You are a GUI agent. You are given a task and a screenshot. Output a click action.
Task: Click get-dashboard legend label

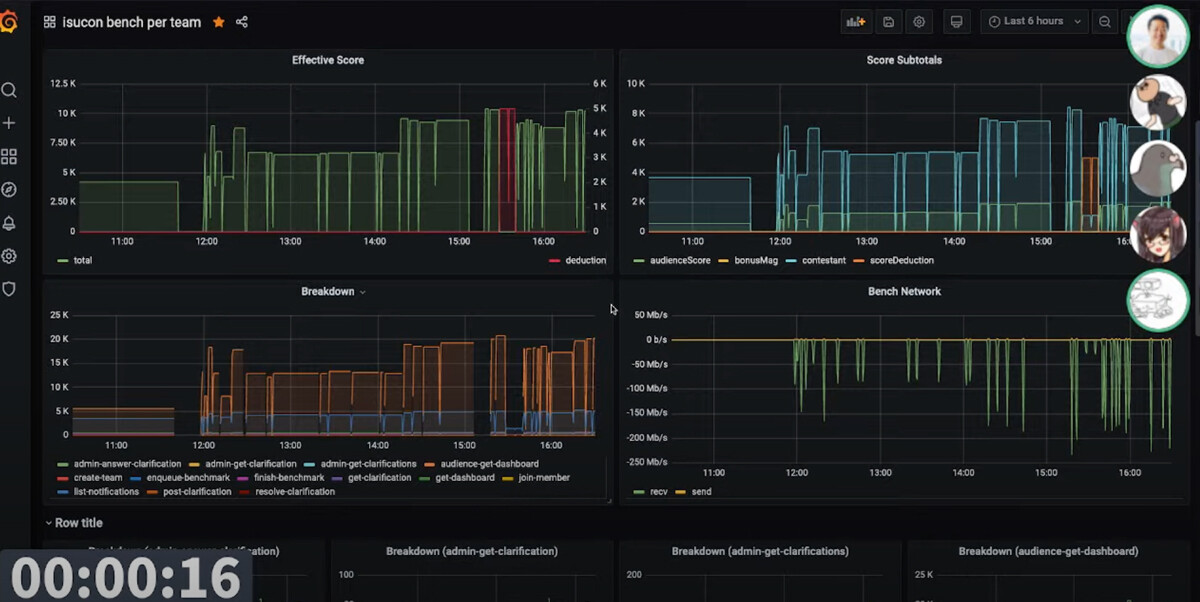(x=465, y=478)
